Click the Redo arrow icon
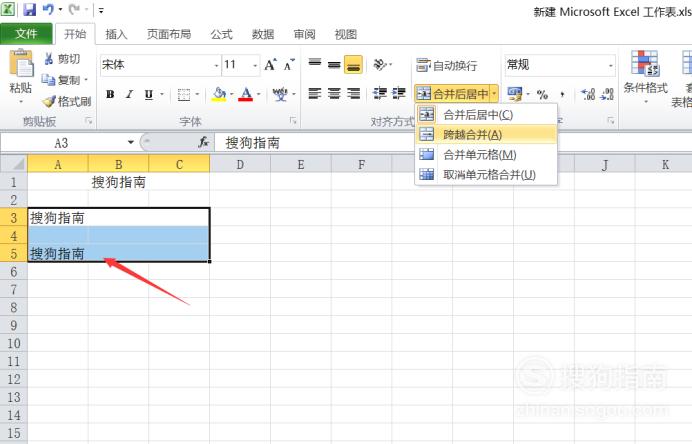 (x=74, y=9)
